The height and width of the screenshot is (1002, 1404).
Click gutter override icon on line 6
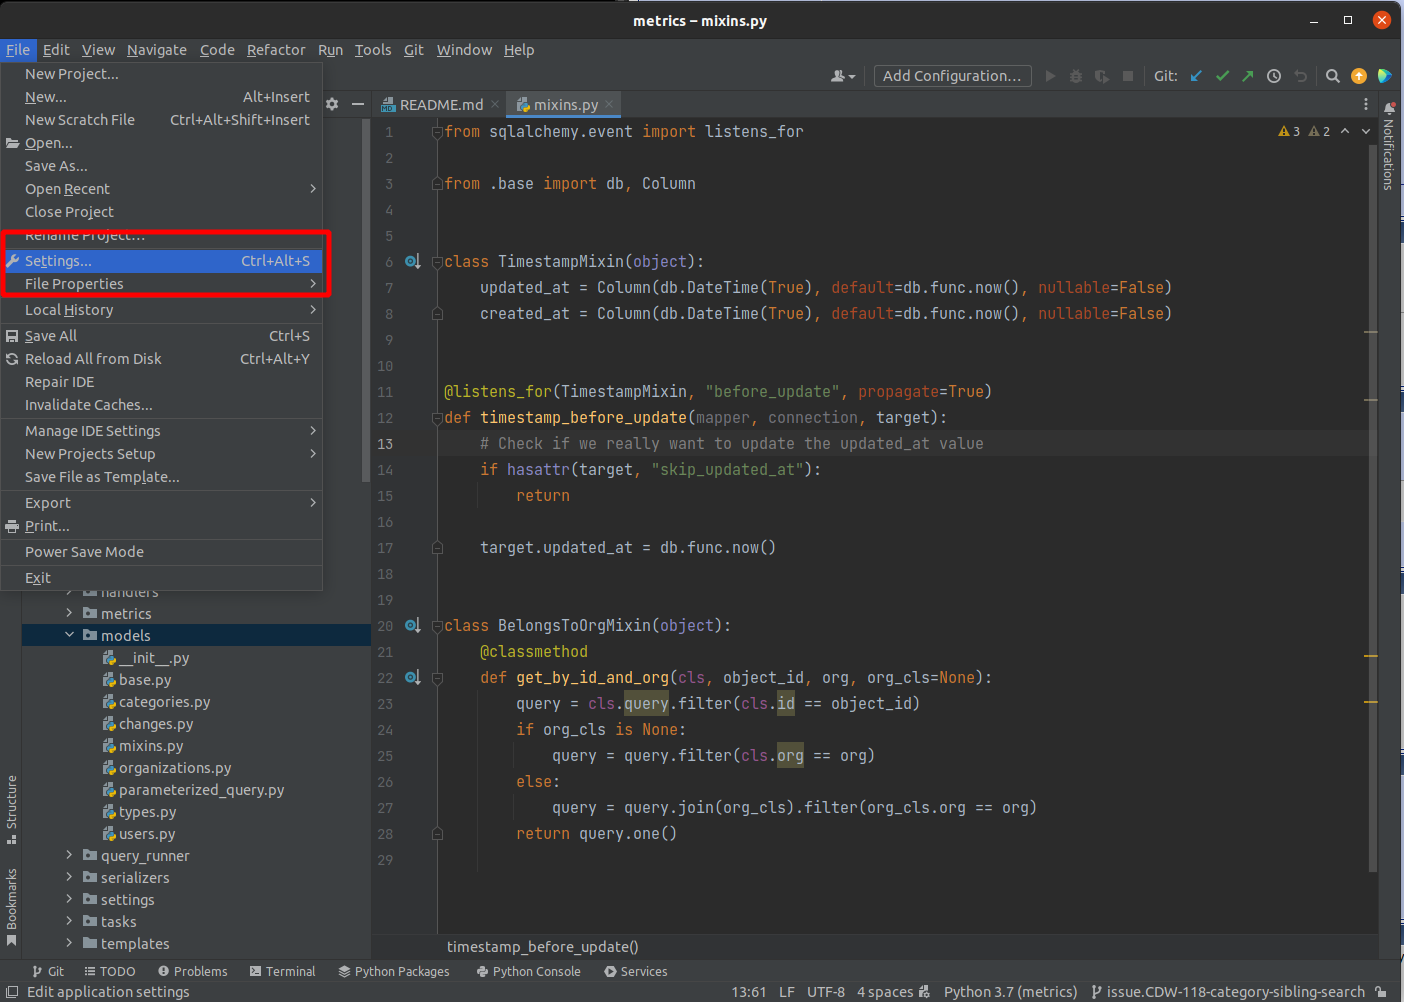click(412, 262)
